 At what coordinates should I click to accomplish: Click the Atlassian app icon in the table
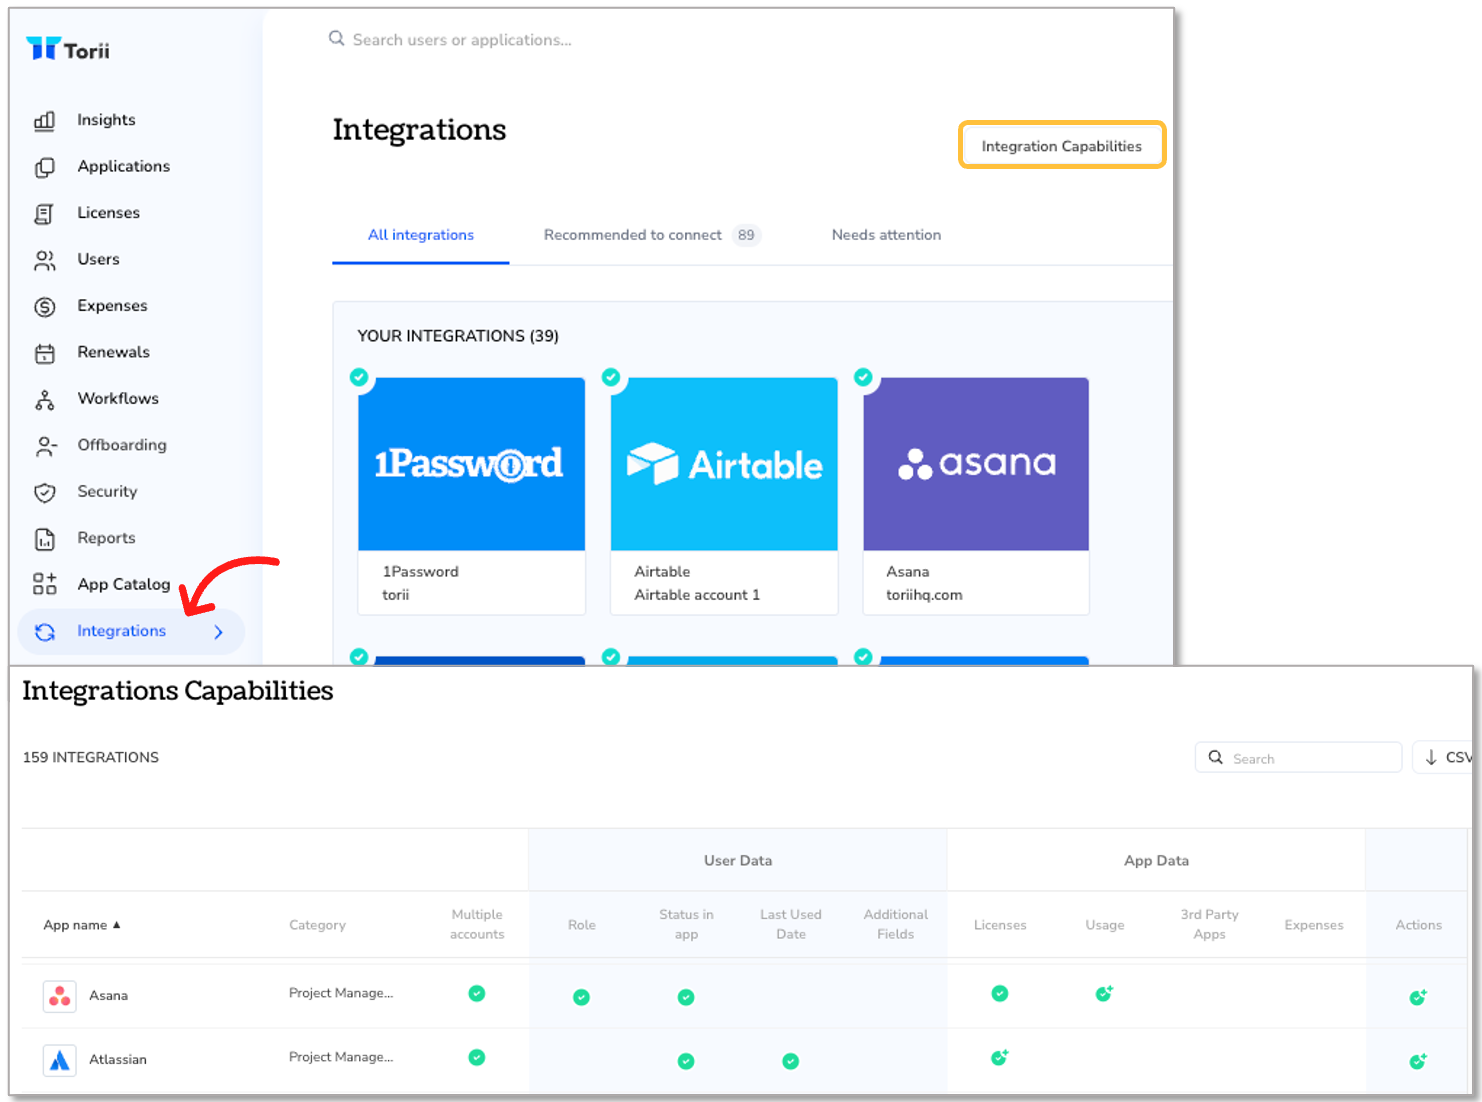click(60, 1060)
